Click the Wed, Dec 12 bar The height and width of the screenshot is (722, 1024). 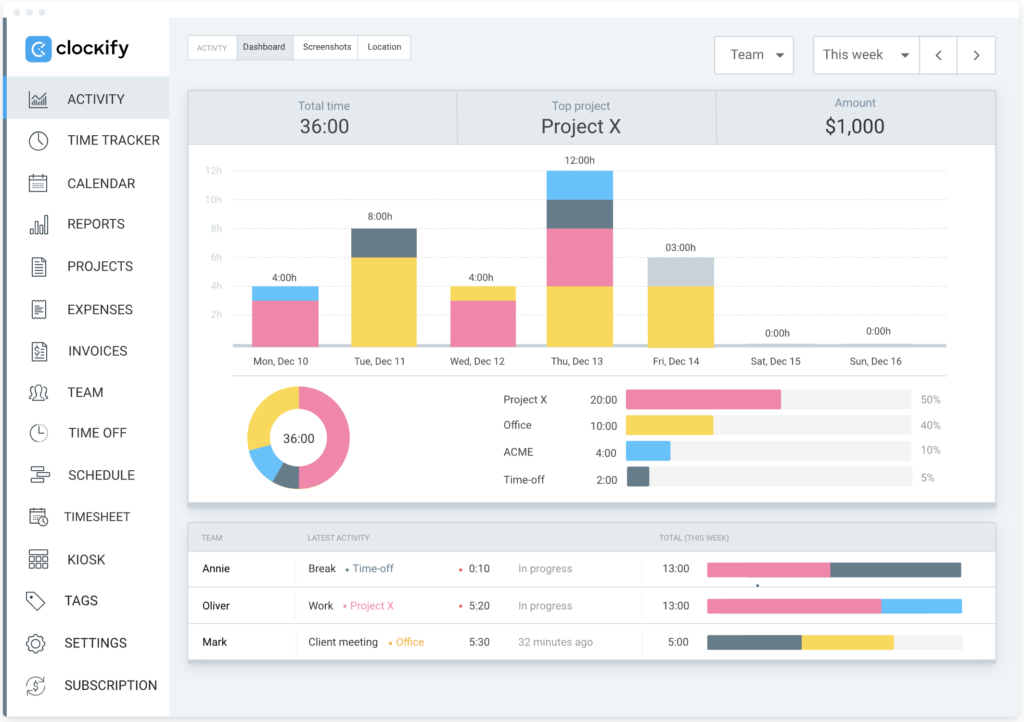pyautogui.click(x=483, y=316)
